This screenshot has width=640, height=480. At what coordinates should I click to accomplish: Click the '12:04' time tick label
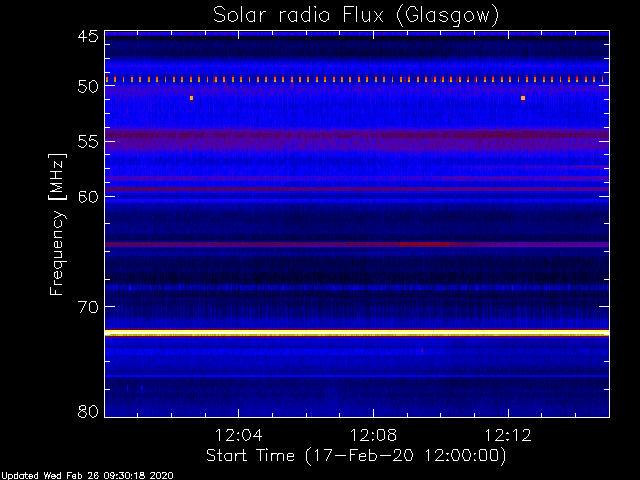click(238, 436)
